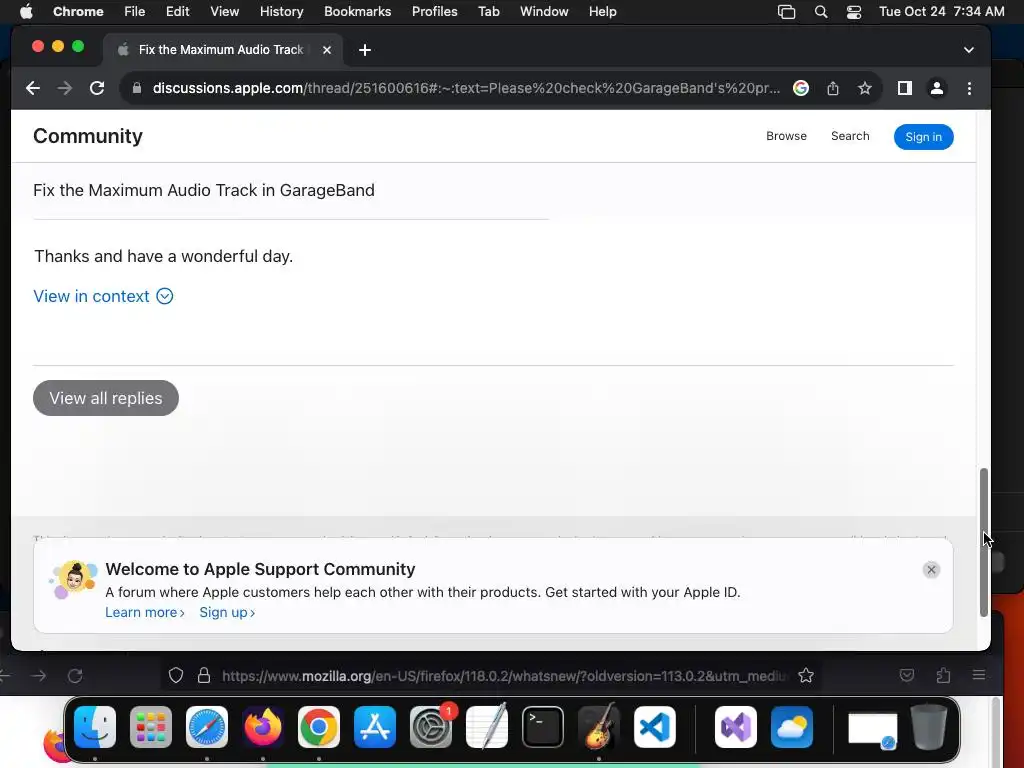The height and width of the screenshot is (768, 1024).
Task: Open the Edit menu
Action: (x=177, y=12)
